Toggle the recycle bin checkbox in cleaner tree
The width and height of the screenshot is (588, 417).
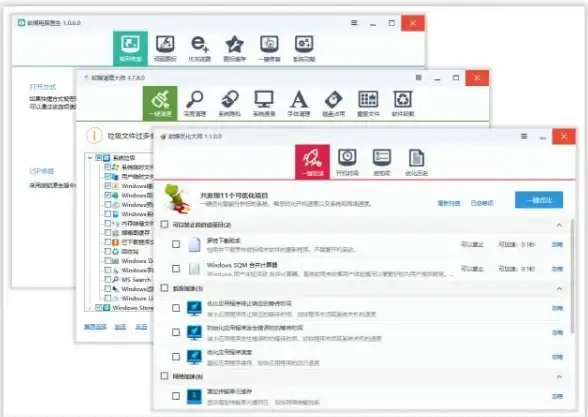(x=108, y=251)
